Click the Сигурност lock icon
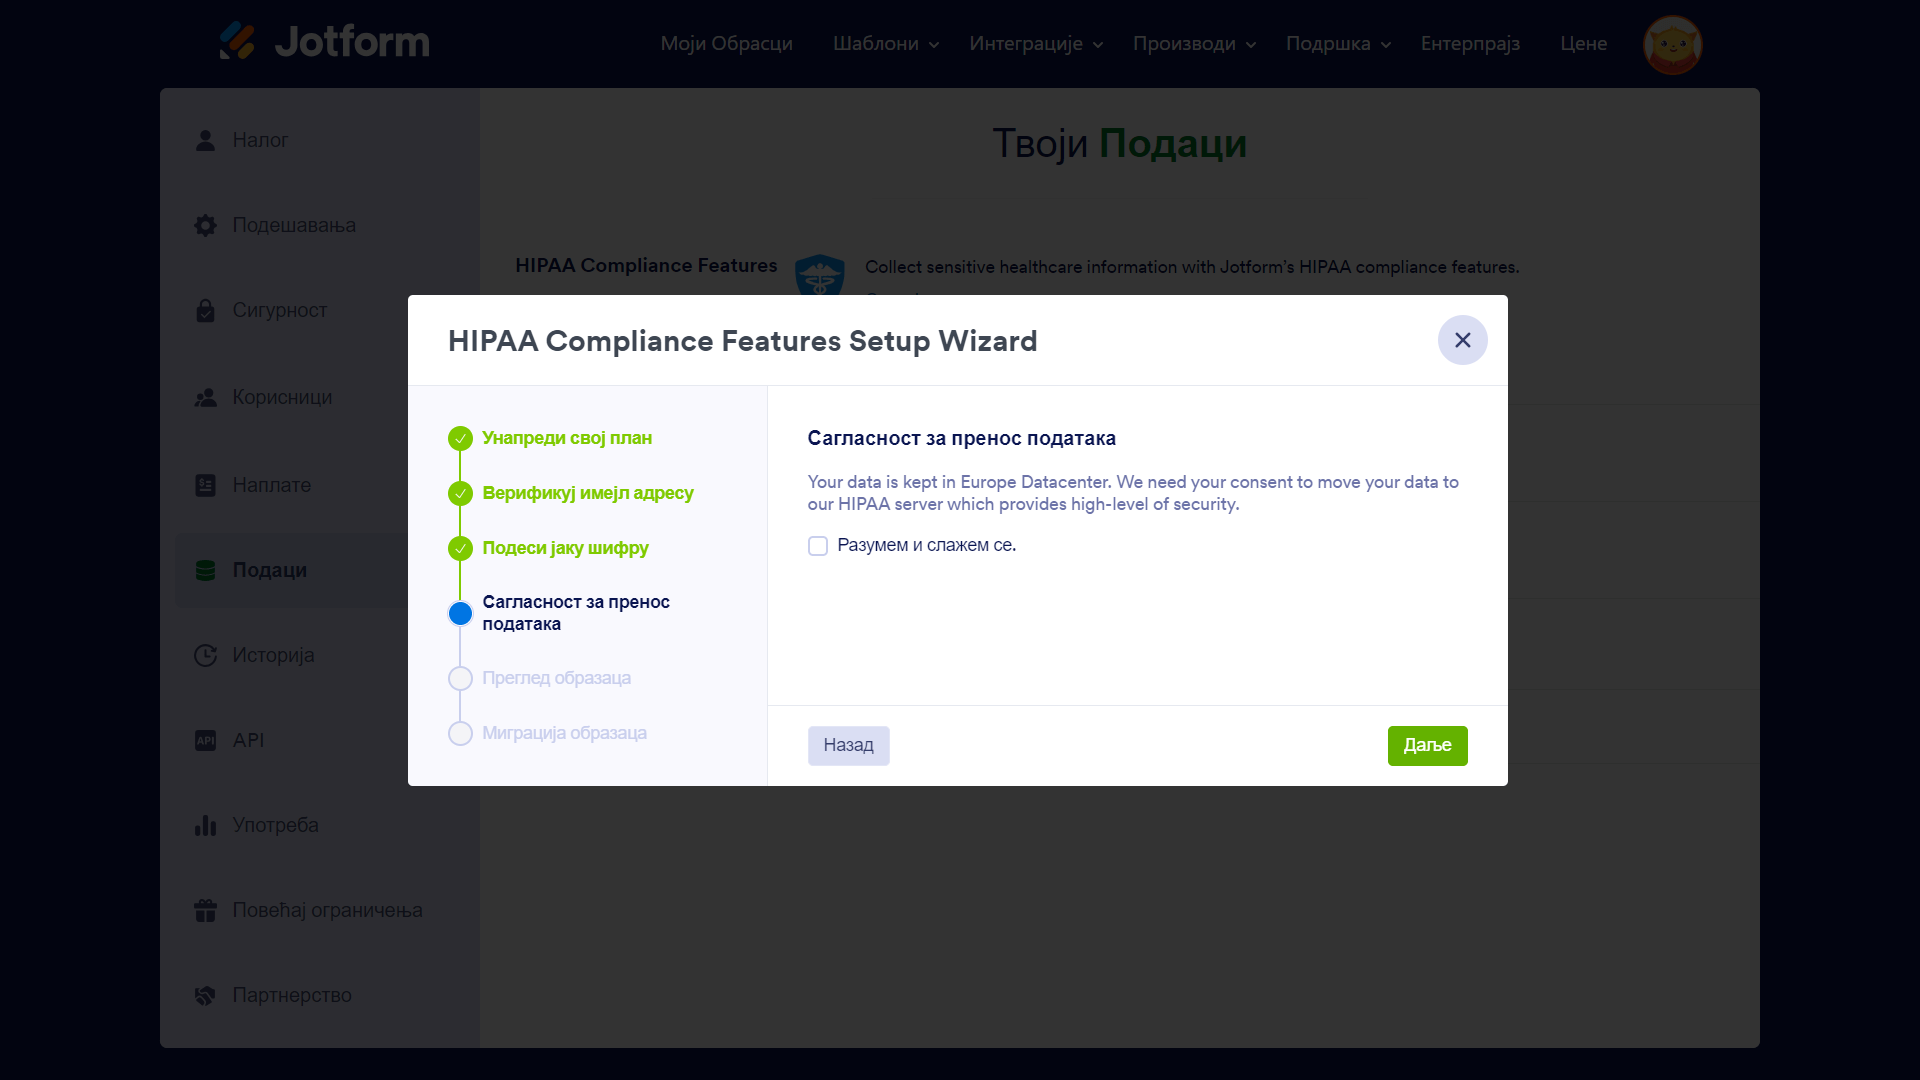The image size is (1920, 1080). (205, 311)
